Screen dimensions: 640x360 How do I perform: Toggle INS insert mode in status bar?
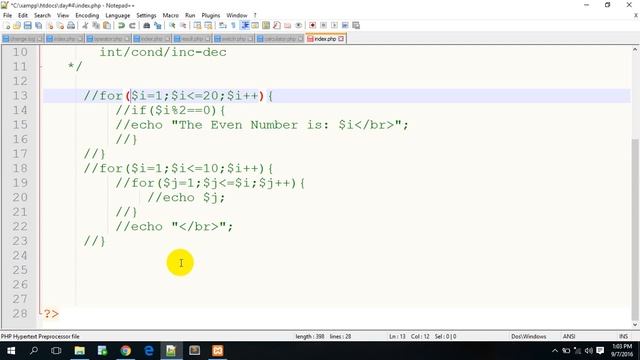click(623, 336)
